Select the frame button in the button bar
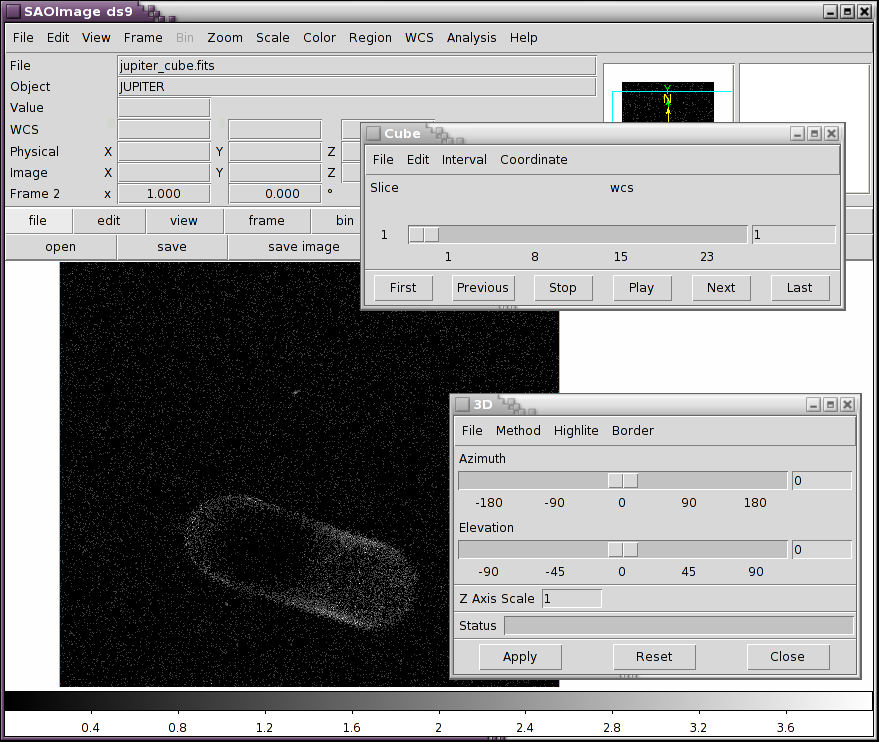This screenshot has width=879, height=742. (x=266, y=220)
